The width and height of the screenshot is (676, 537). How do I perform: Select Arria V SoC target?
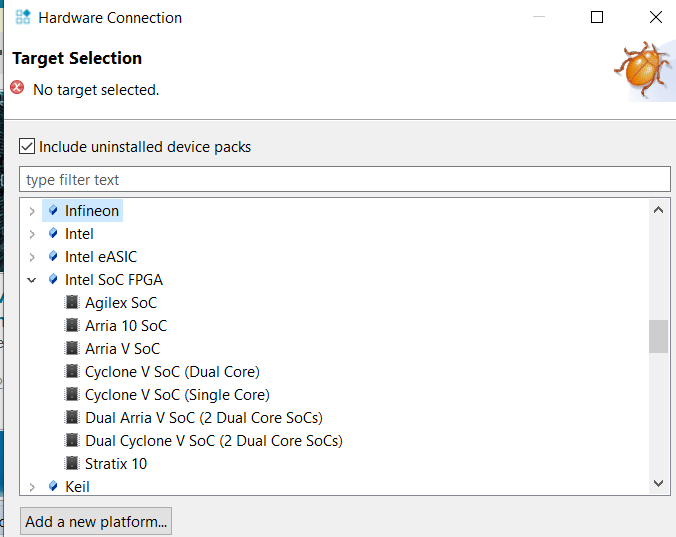122,349
